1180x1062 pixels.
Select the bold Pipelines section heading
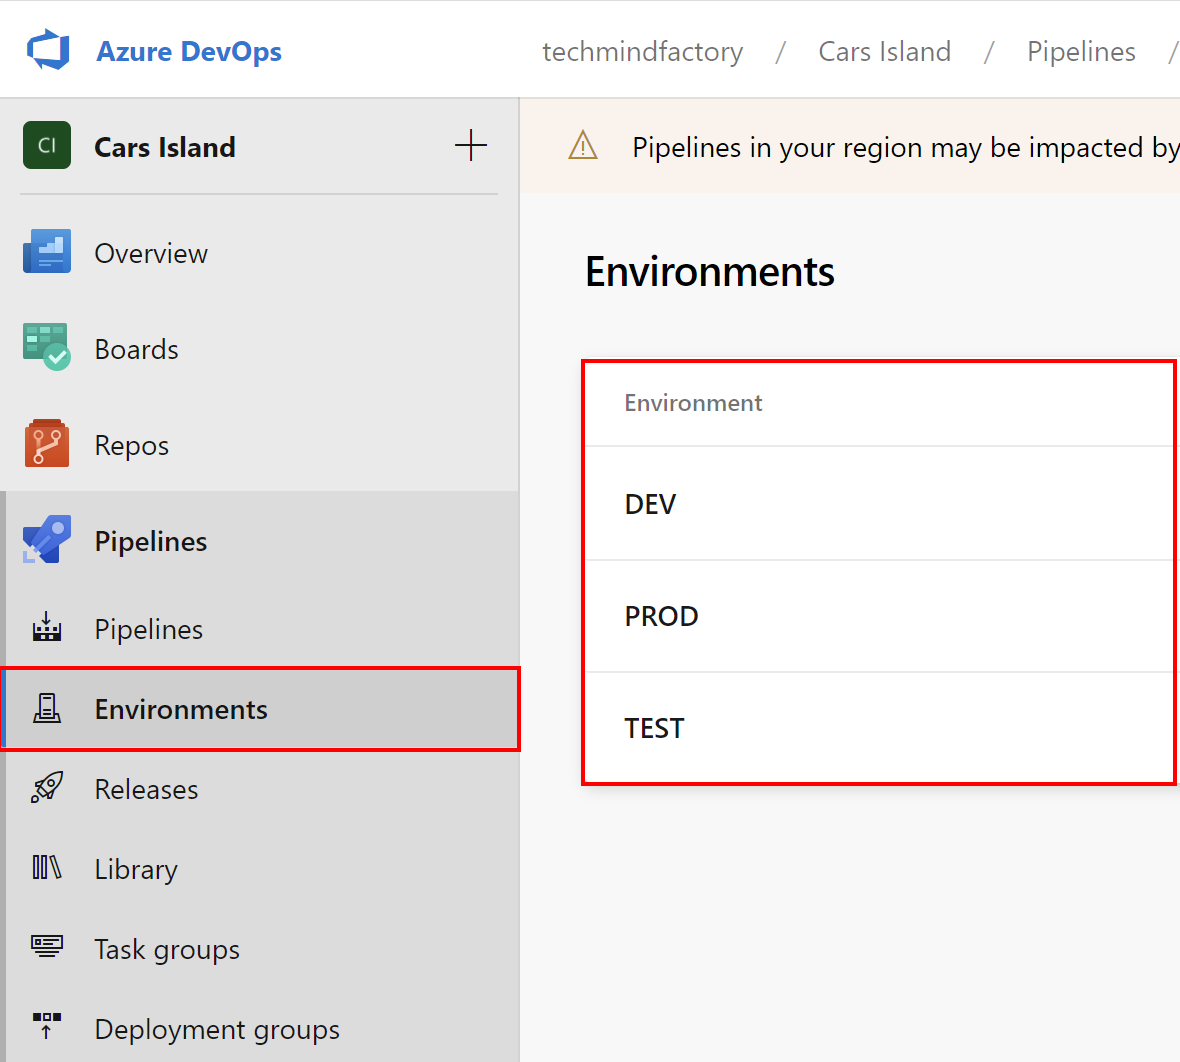(x=151, y=542)
